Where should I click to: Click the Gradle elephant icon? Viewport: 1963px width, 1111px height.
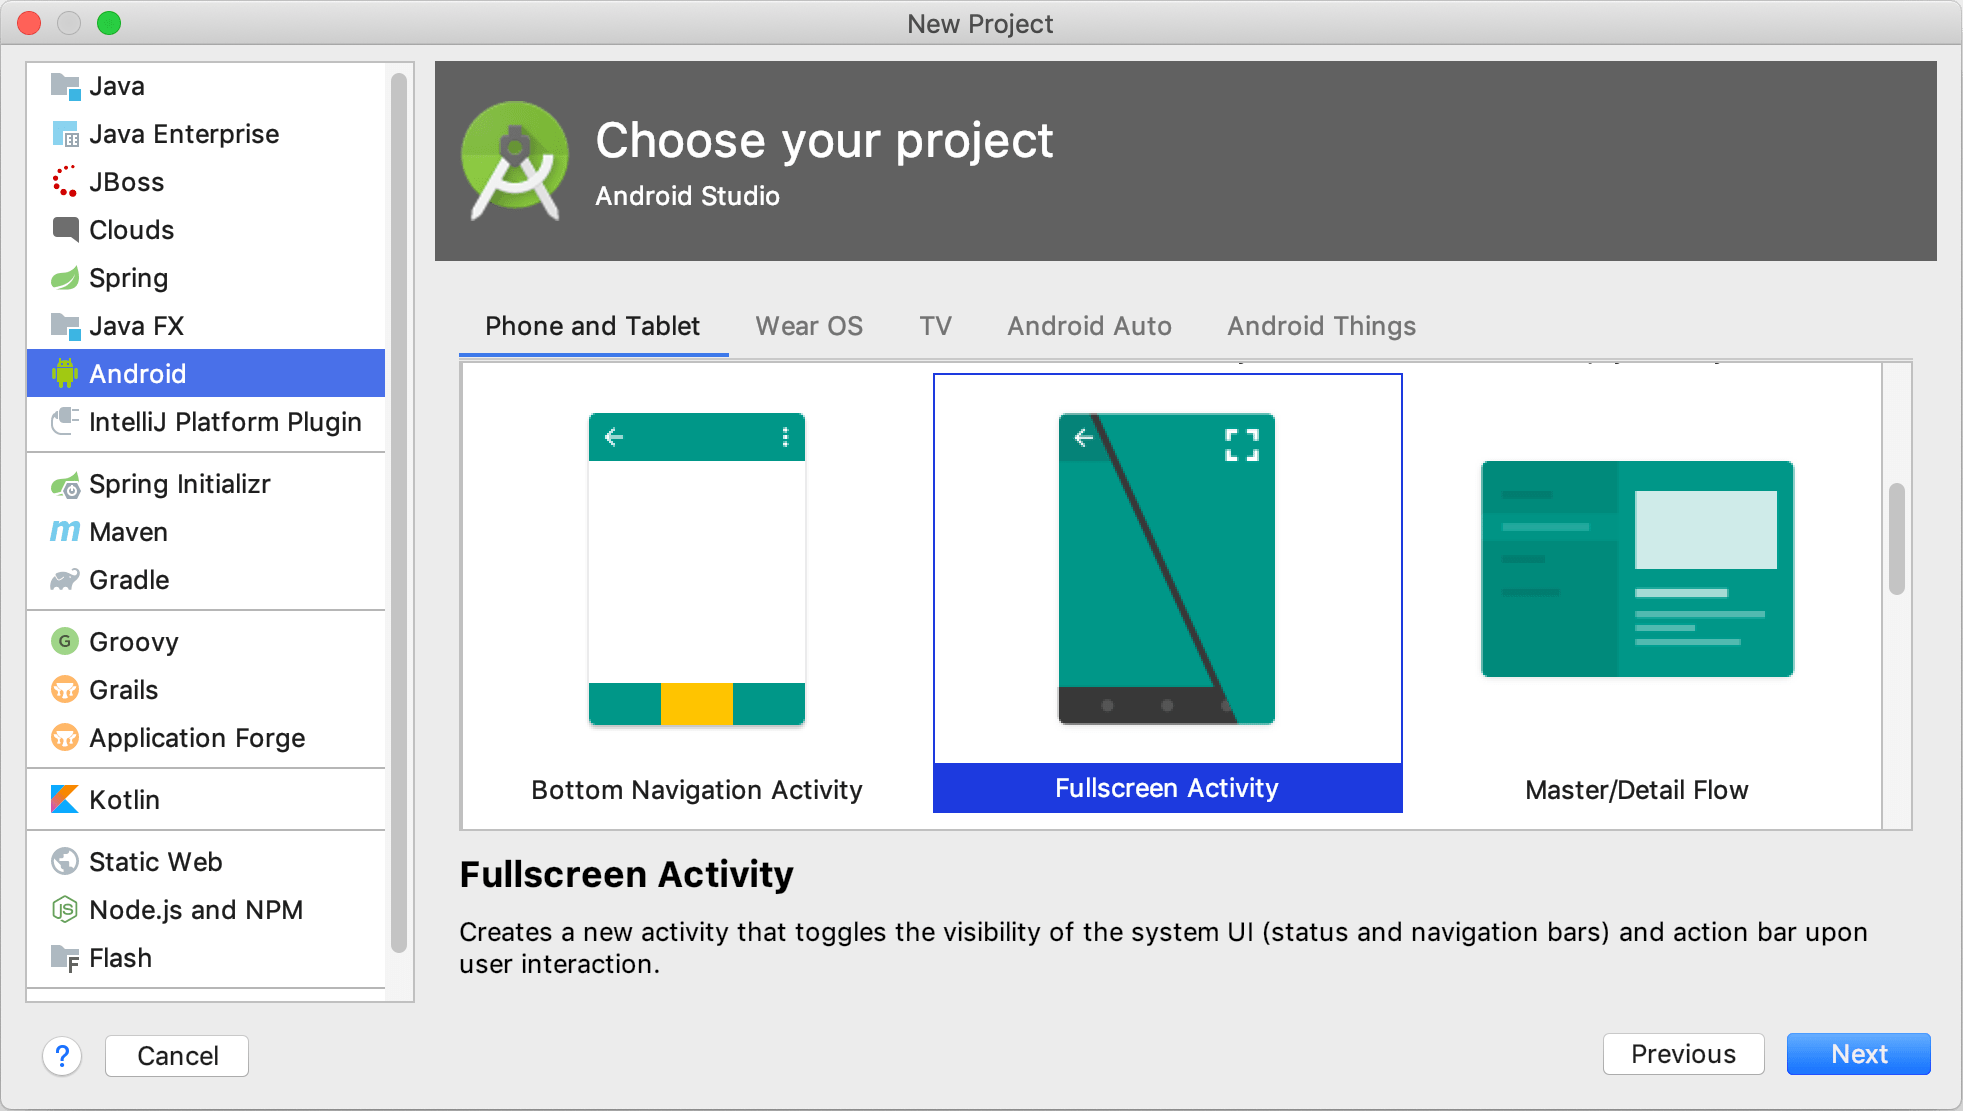[x=65, y=579]
